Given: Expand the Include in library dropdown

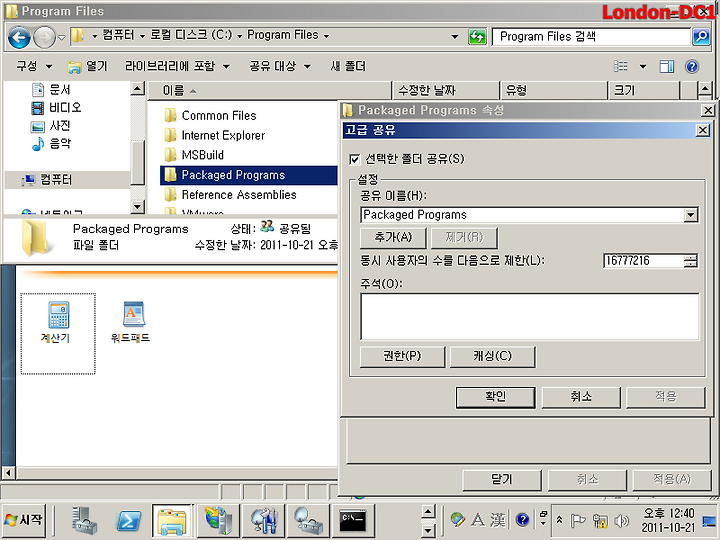Looking at the screenshot, I should tap(177, 67).
